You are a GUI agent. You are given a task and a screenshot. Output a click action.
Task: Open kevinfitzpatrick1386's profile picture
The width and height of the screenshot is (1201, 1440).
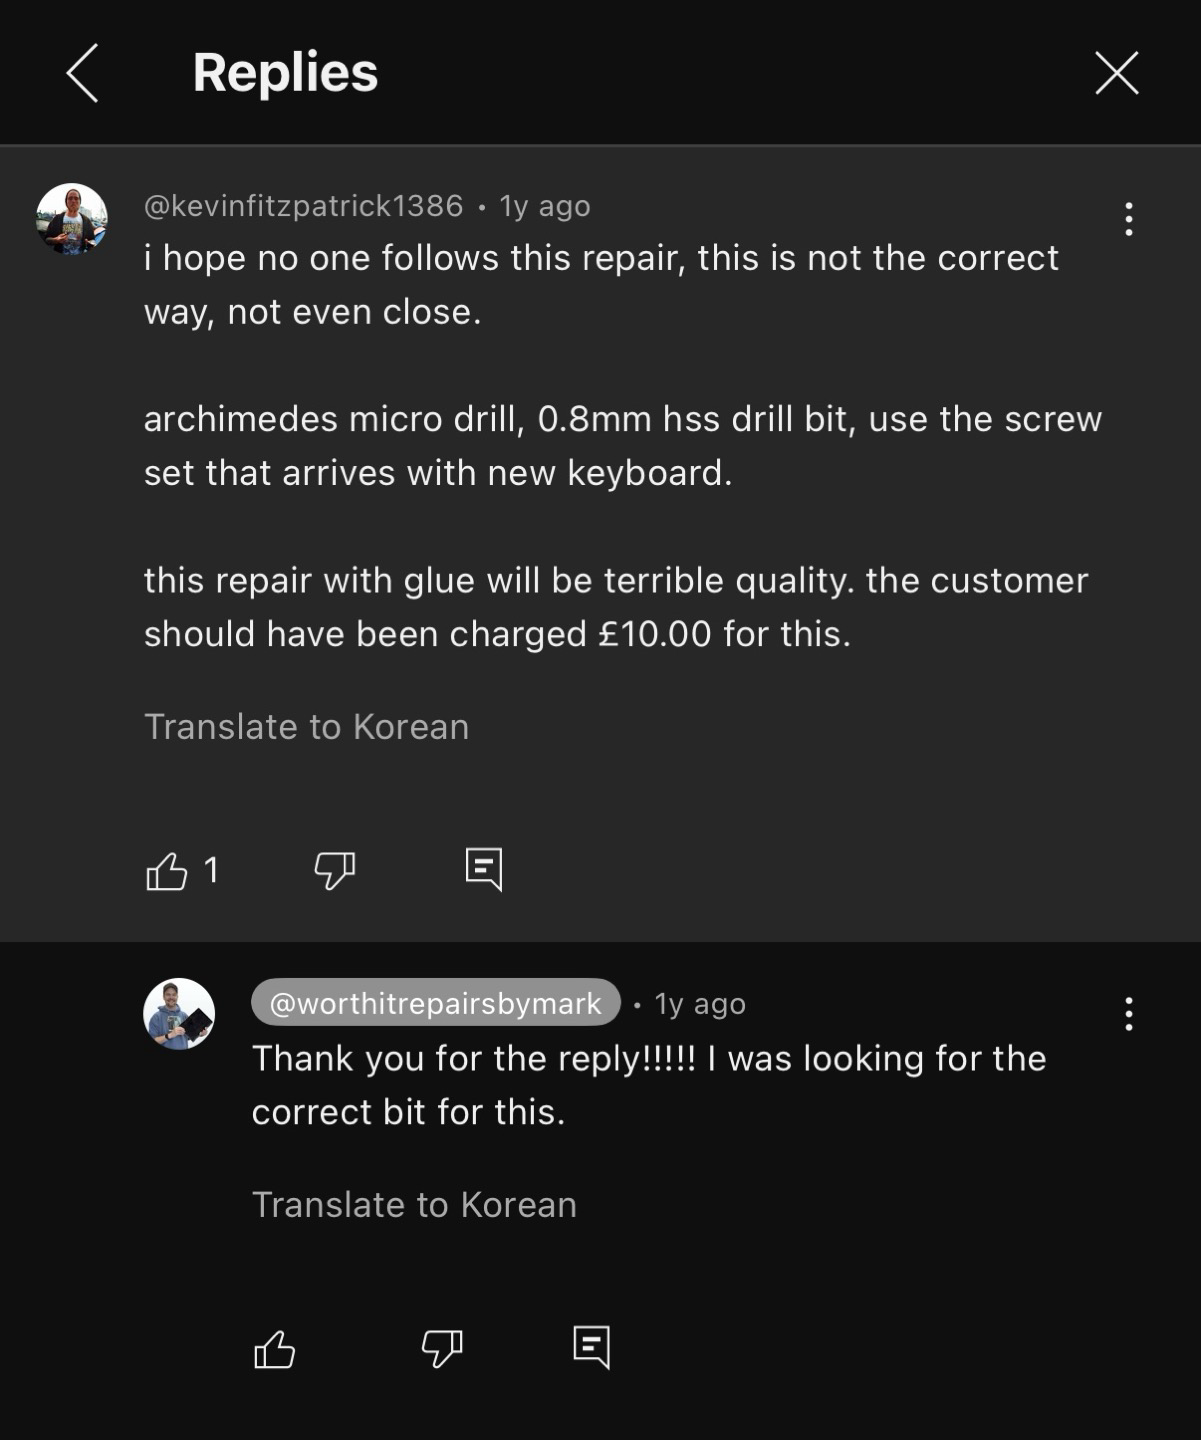pyautogui.click(x=72, y=219)
